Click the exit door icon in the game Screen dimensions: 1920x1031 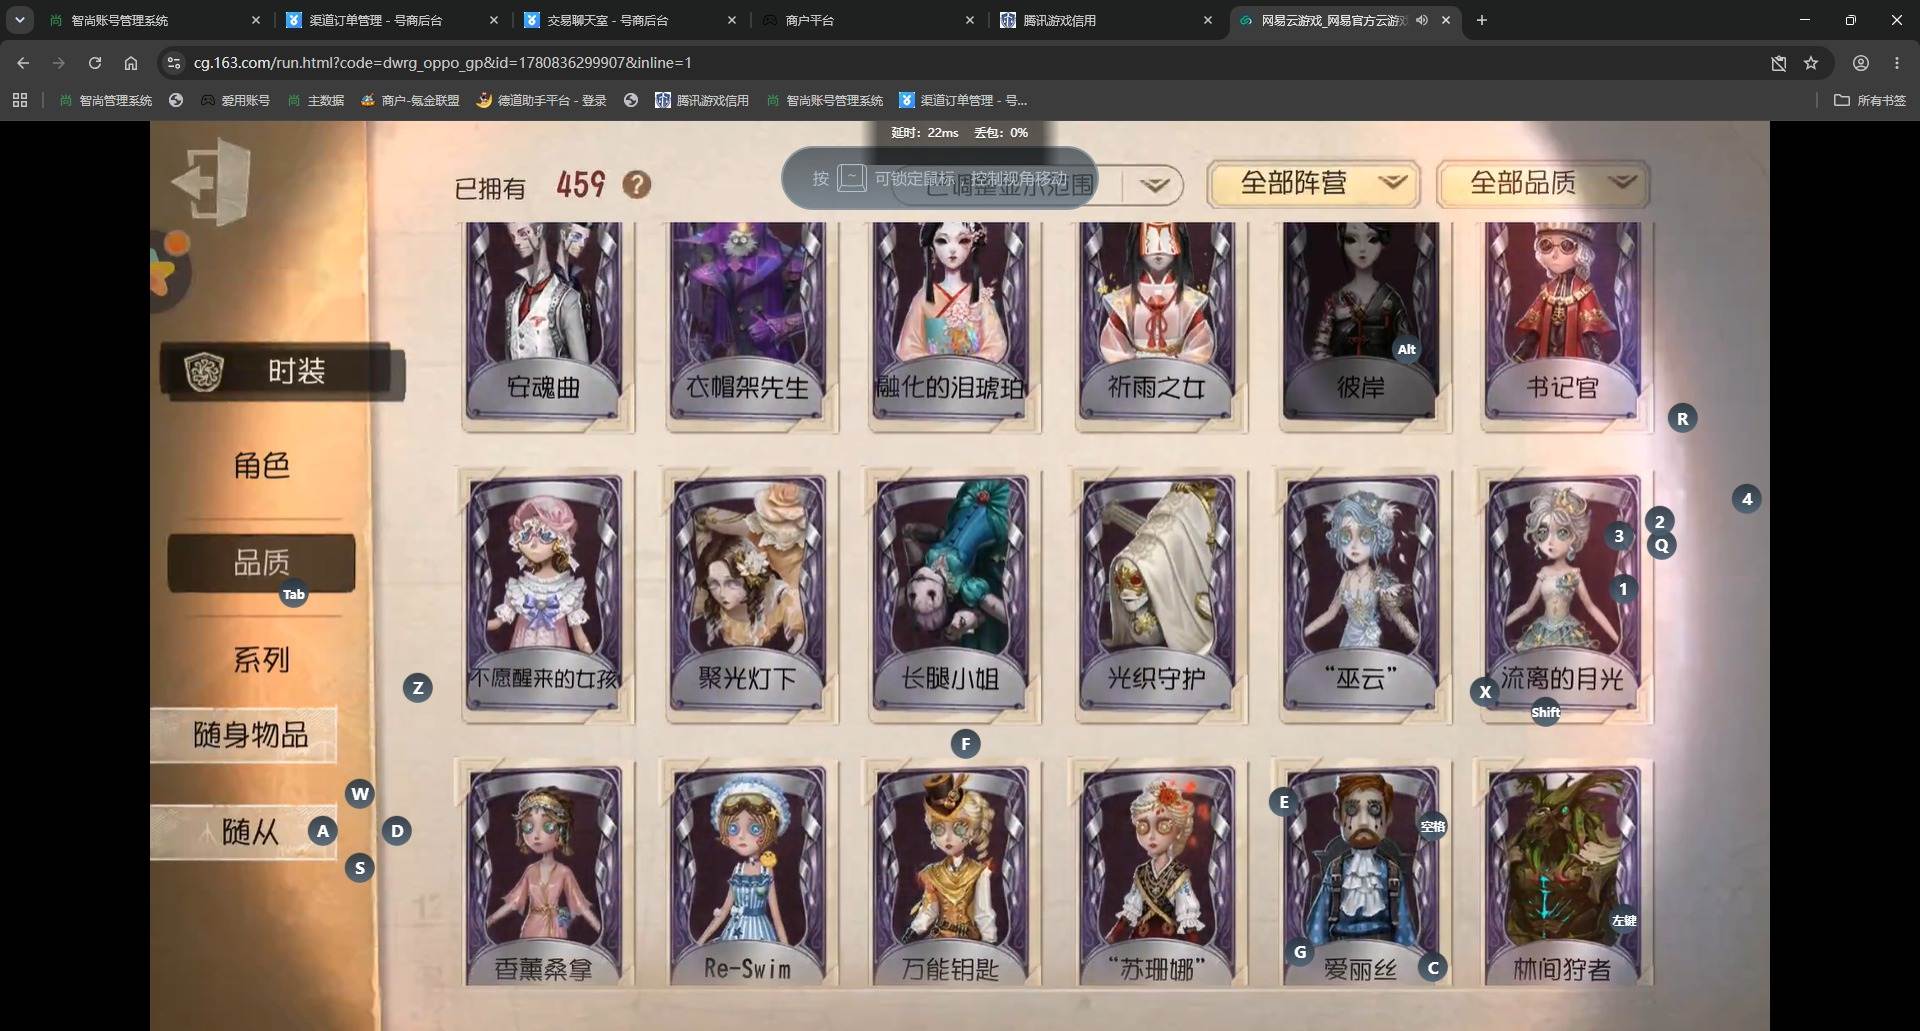click(x=212, y=182)
